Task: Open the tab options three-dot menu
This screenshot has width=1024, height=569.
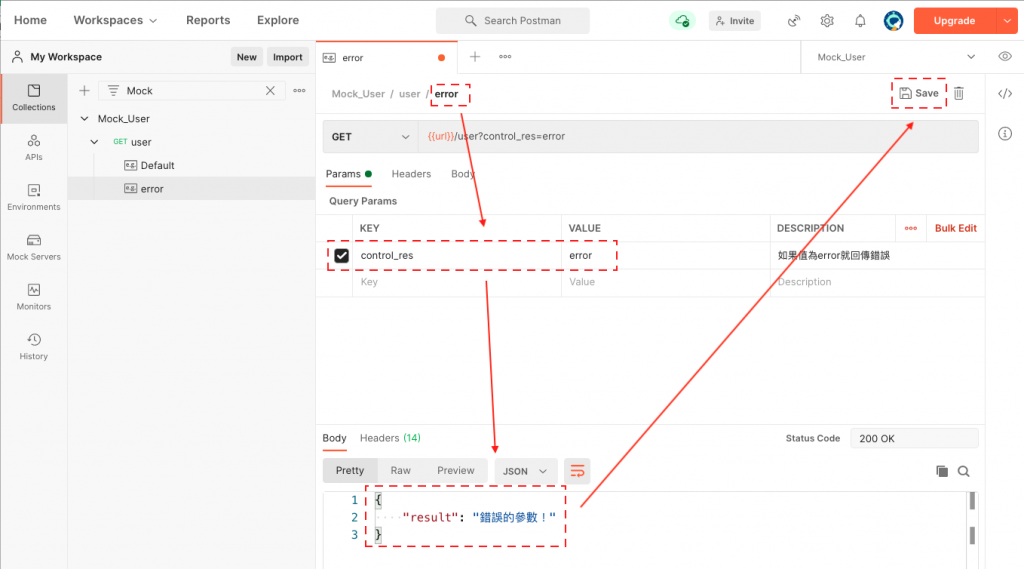Action: tap(505, 57)
